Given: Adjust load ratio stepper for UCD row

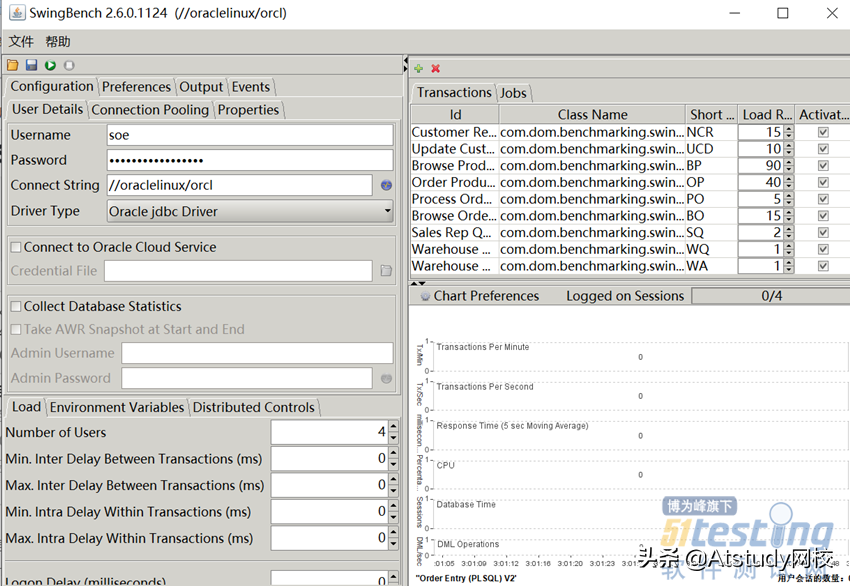Looking at the screenshot, I should click(788, 149).
